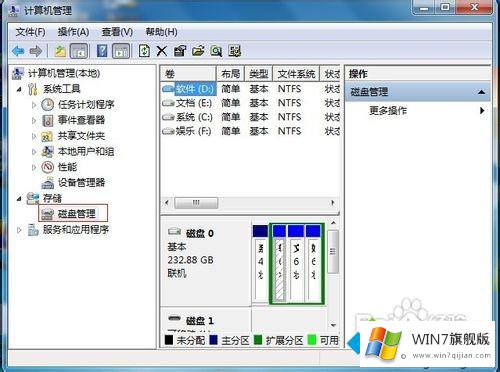Expand the 服务和应用程序 node arrow
The width and height of the screenshot is (500, 372).
(x=19, y=230)
